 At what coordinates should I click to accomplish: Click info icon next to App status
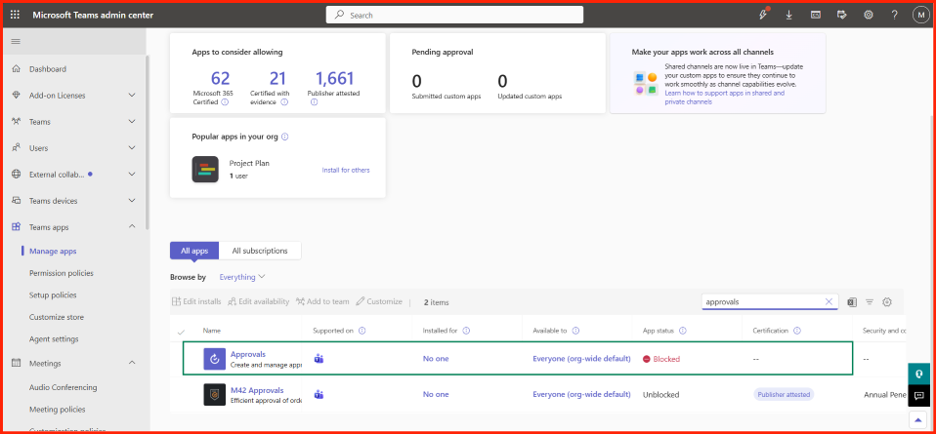pos(683,331)
